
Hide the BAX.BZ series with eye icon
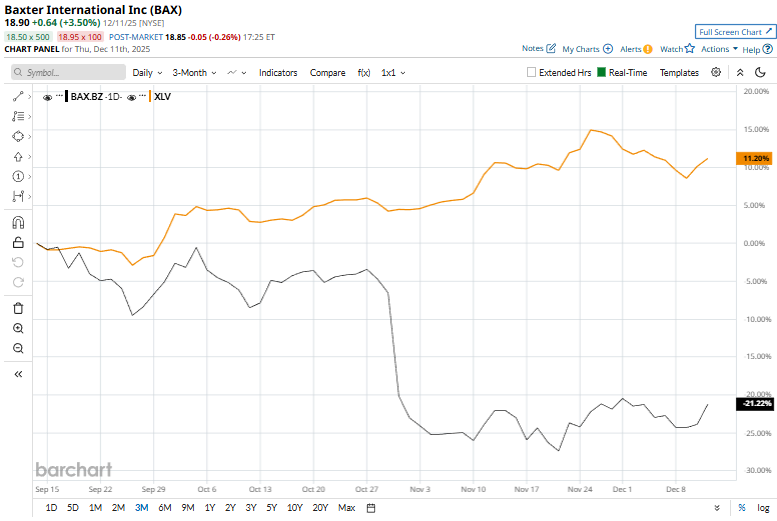tap(48, 97)
